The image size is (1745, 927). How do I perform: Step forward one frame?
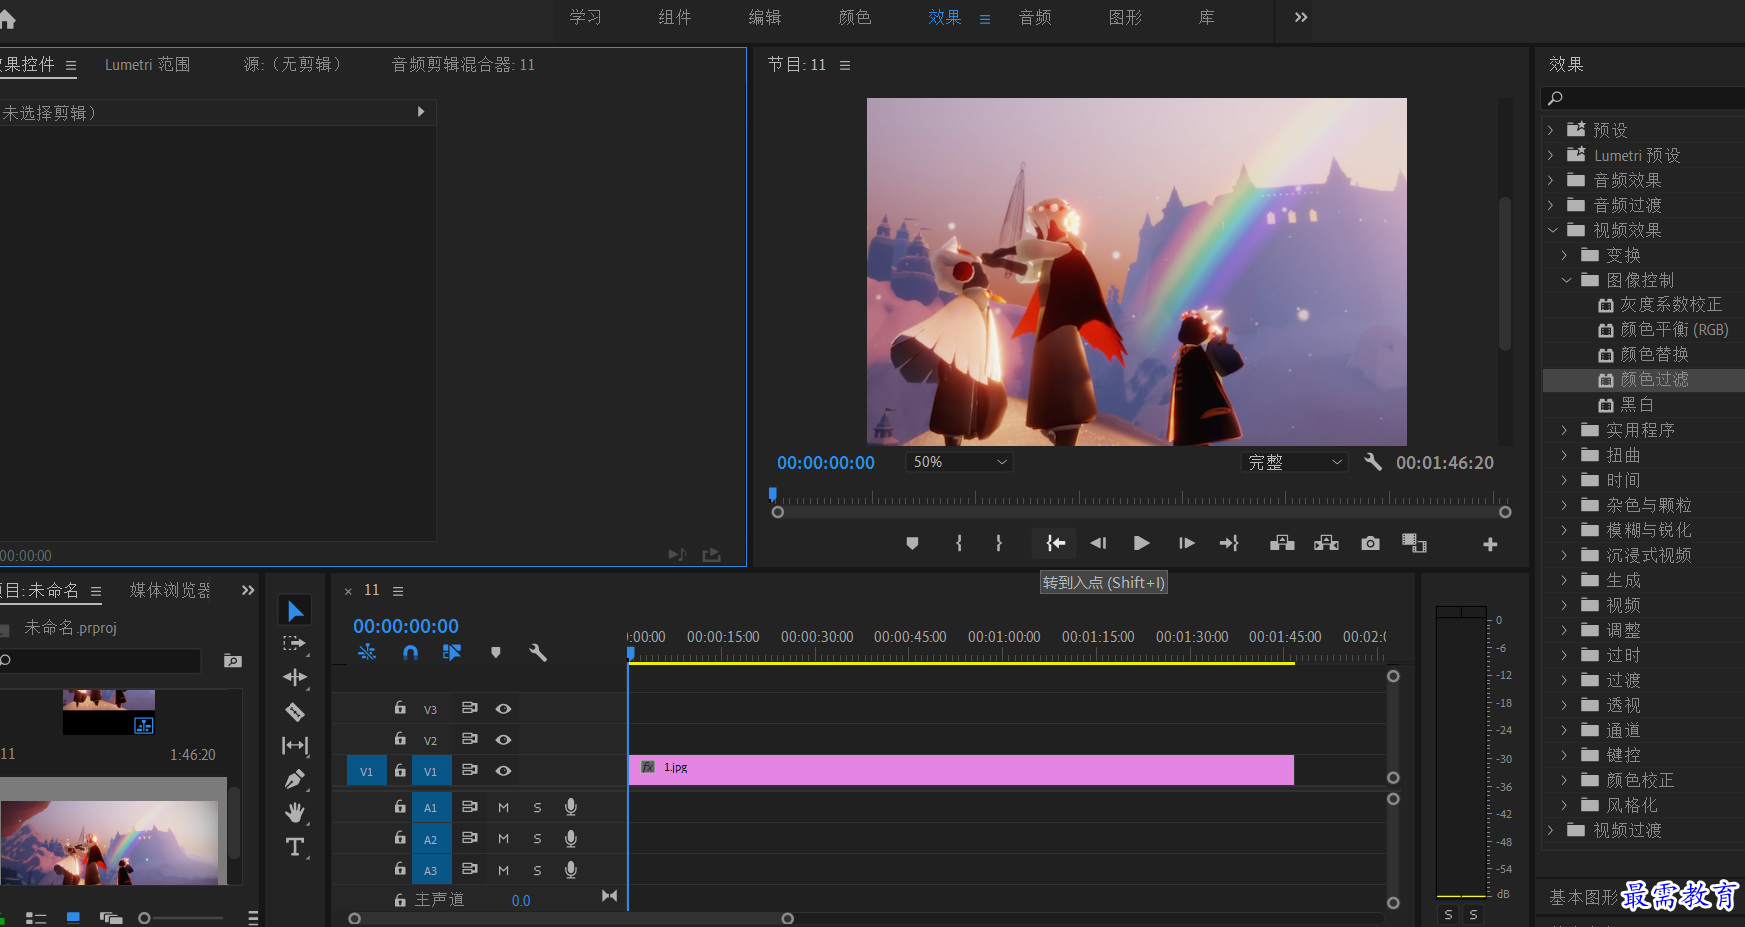pyautogui.click(x=1186, y=543)
